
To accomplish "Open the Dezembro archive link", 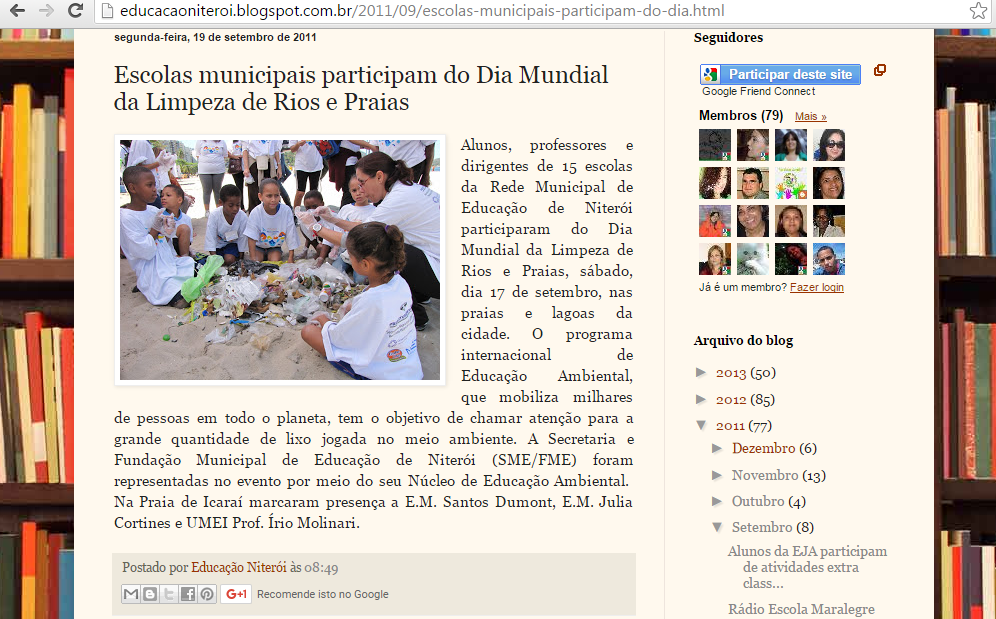I will point(764,449).
